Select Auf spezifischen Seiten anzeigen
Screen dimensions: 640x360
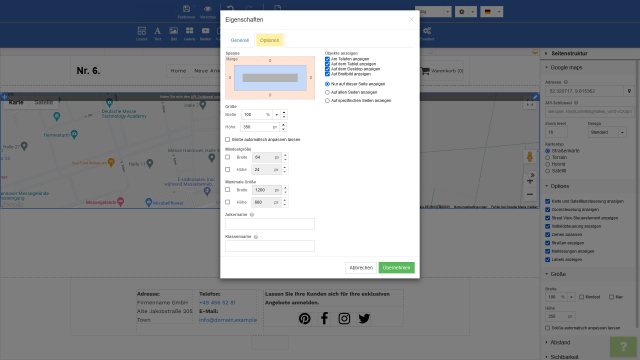pos(327,101)
